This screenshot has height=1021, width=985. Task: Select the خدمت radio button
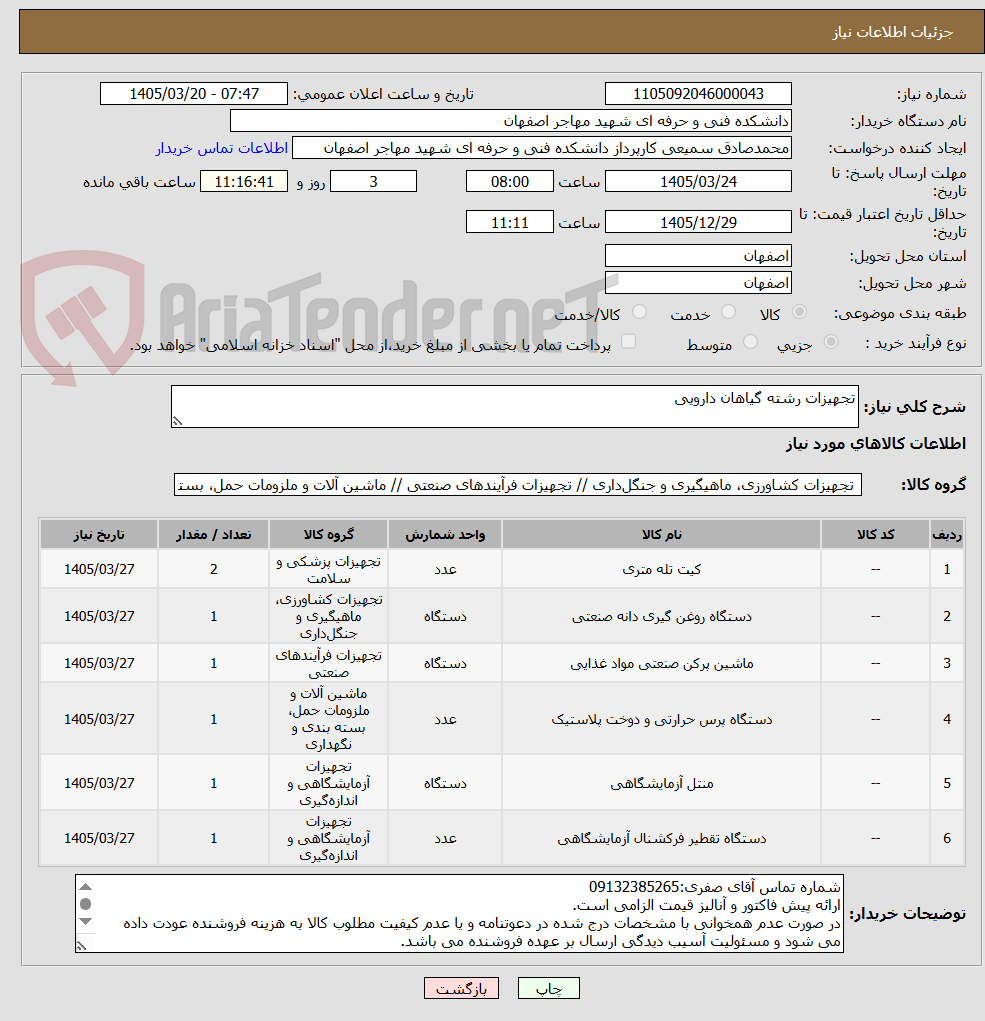(x=728, y=313)
